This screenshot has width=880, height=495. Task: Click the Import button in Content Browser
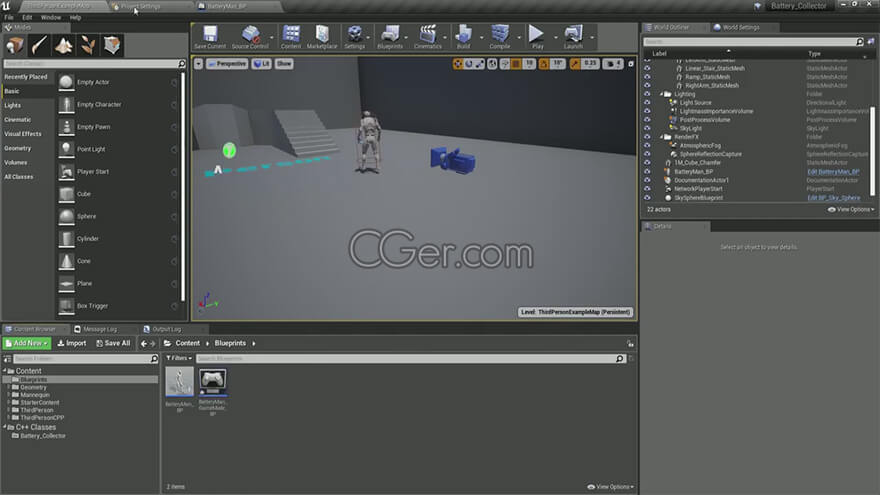tap(72, 343)
